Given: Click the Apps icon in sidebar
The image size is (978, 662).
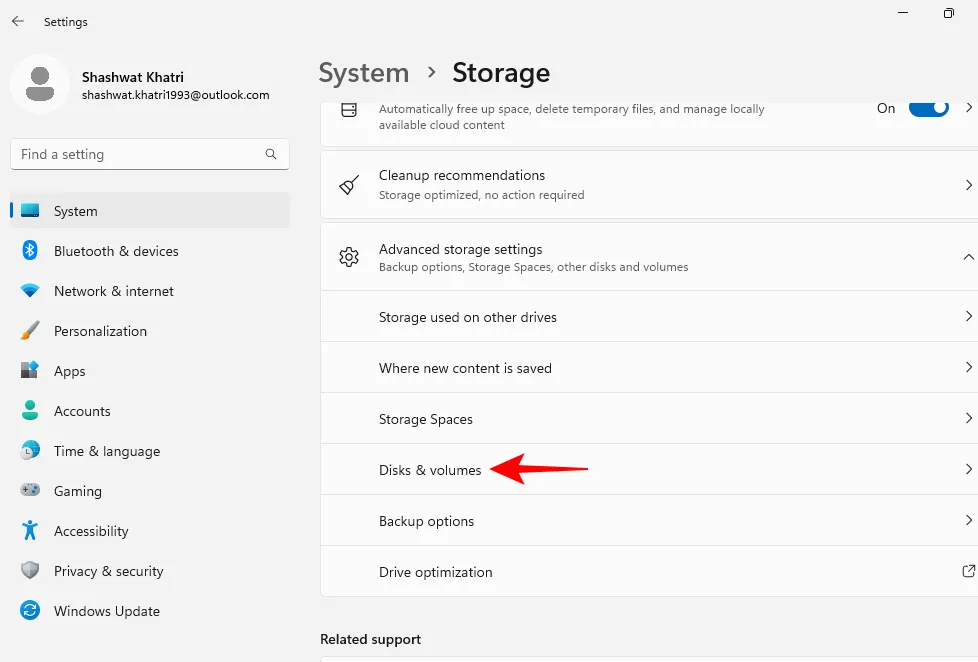Looking at the screenshot, I should [30, 370].
